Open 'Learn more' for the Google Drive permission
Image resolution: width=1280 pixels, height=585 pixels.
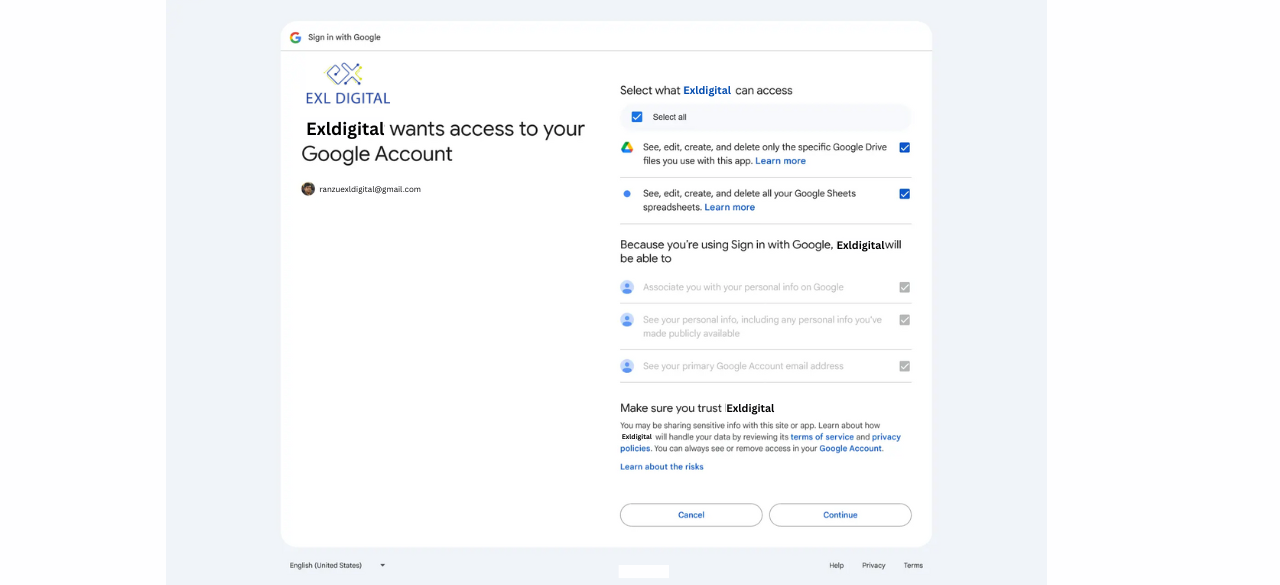pyautogui.click(x=780, y=161)
